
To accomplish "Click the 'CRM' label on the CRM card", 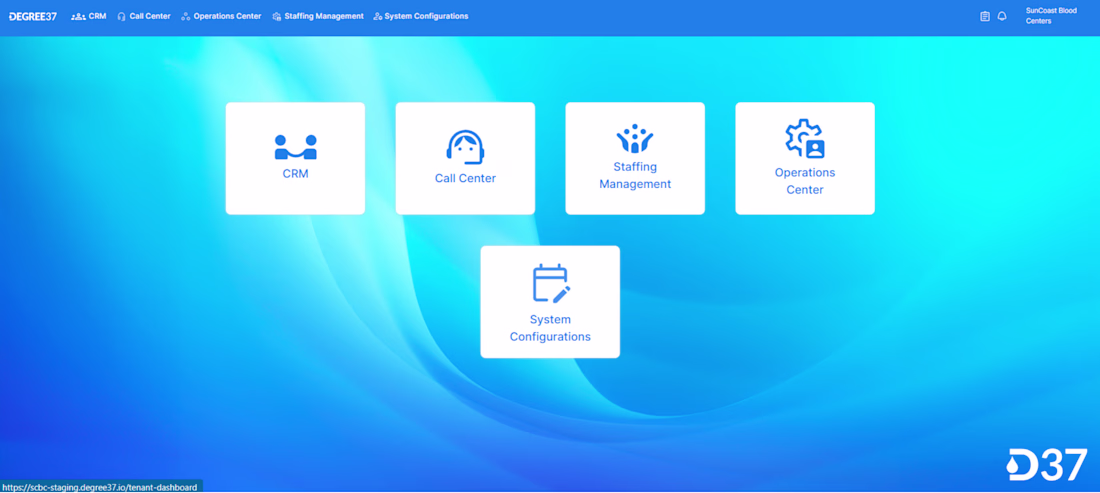I will pyautogui.click(x=295, y=173).
